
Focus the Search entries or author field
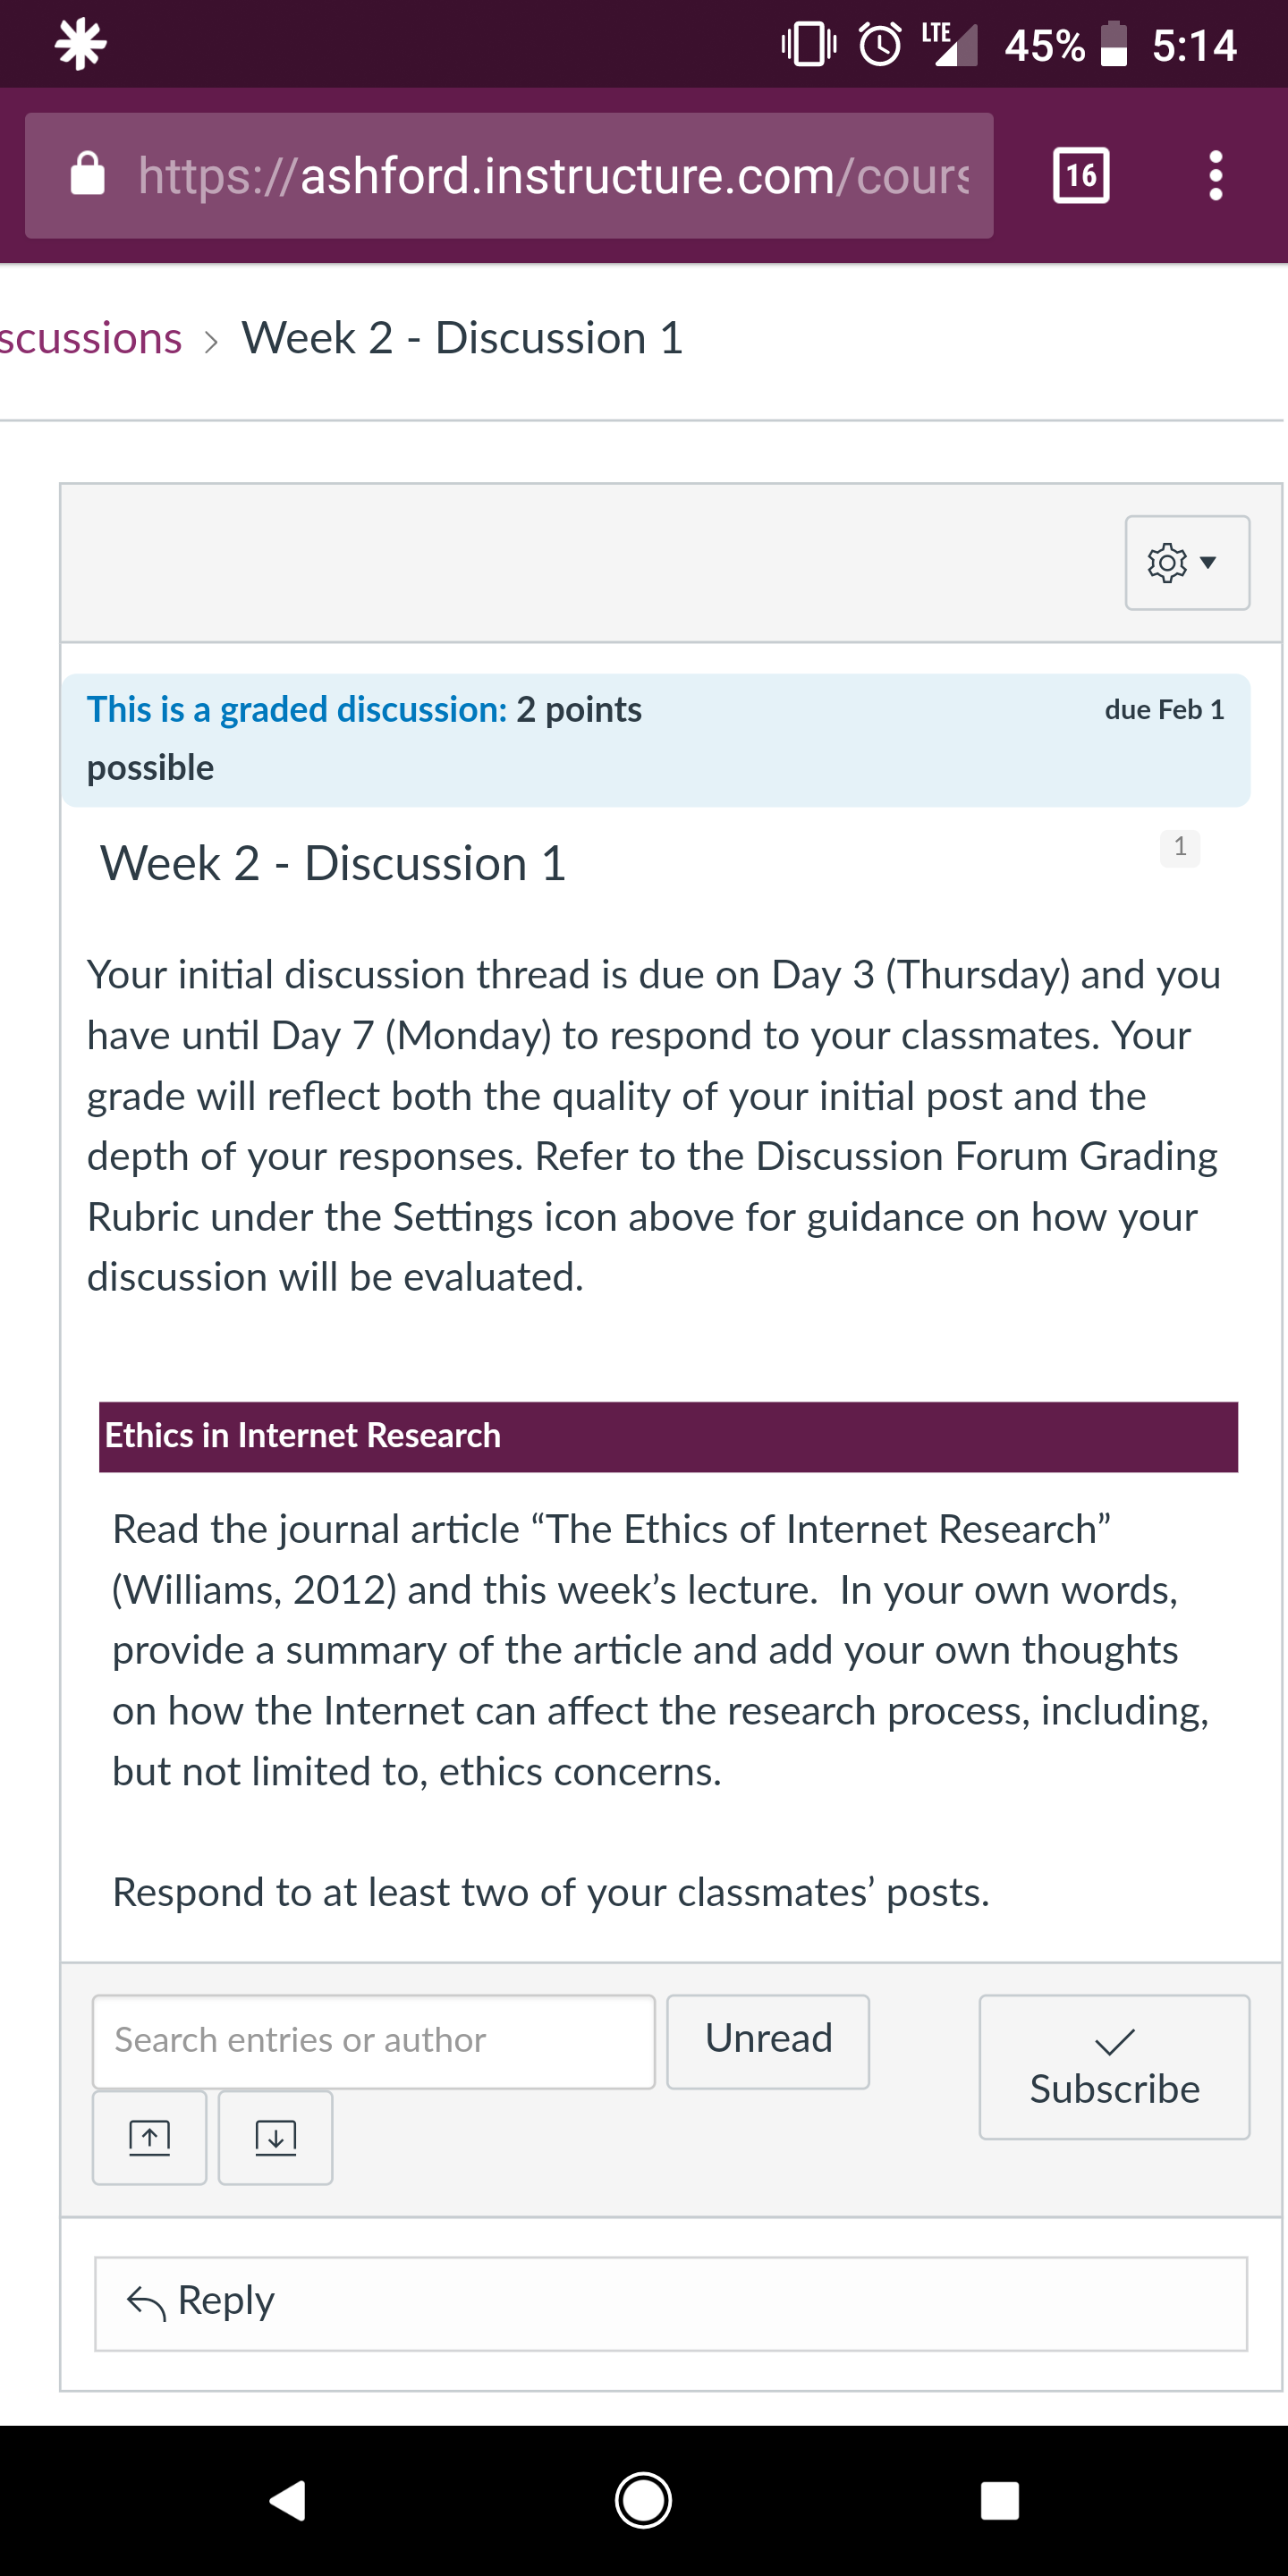374,2041
